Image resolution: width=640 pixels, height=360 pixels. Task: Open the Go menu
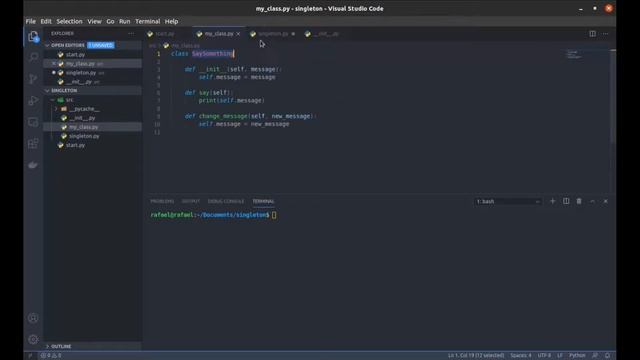coord(110,21)
